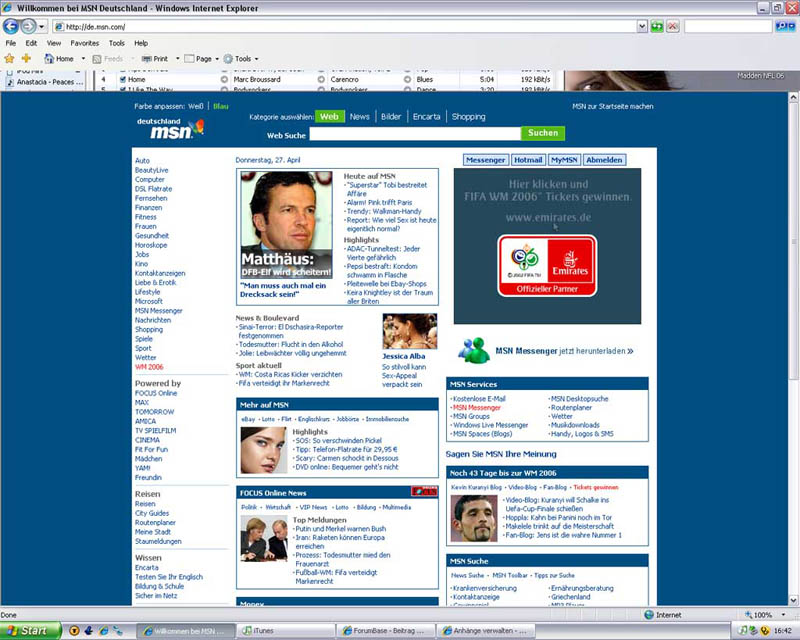The image size is (800, 640).
Task: Click the arrow icon beside Carencro
Action: 407,80
